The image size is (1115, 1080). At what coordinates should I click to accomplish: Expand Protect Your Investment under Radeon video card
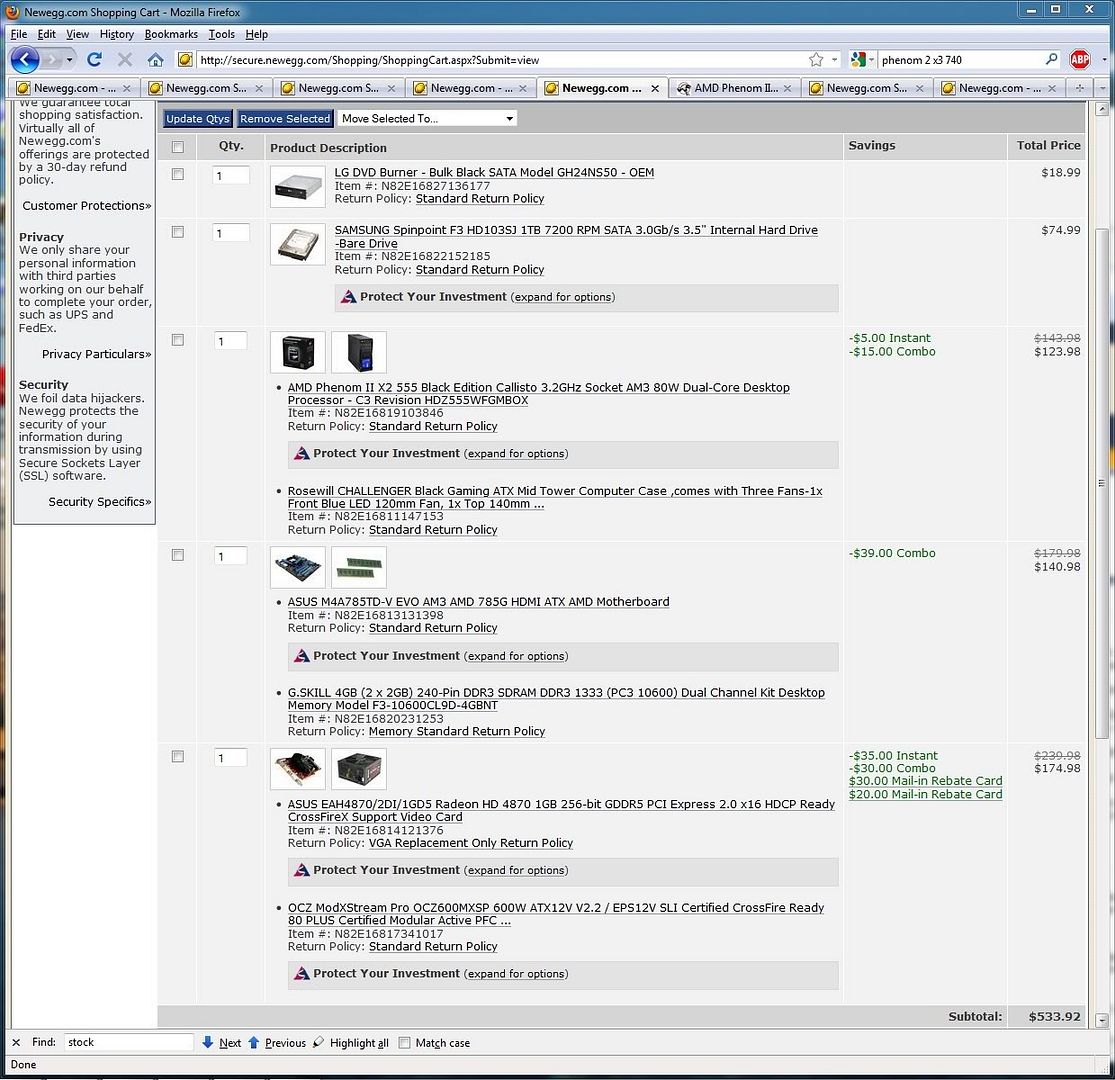pos(516,870)
